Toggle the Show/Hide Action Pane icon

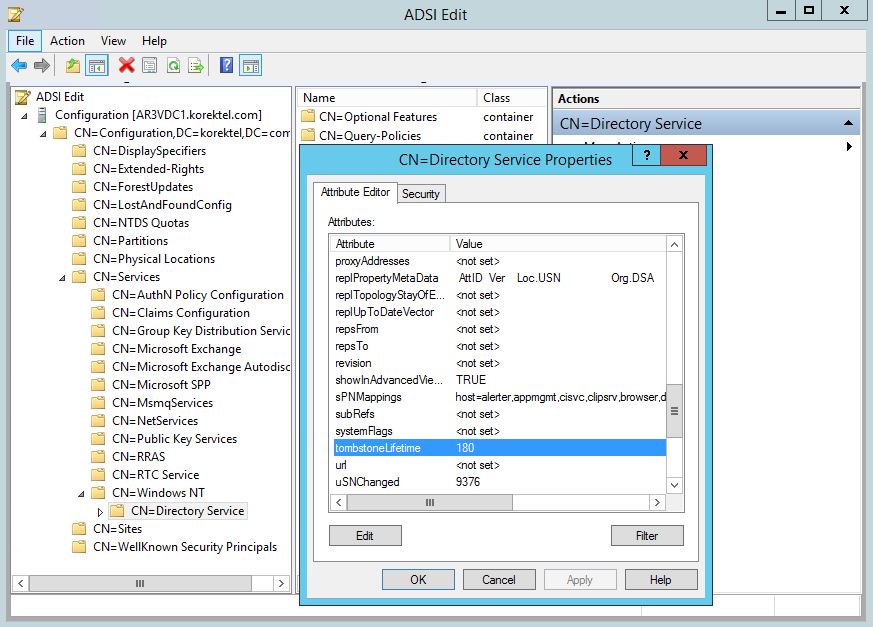coord(250,66)
